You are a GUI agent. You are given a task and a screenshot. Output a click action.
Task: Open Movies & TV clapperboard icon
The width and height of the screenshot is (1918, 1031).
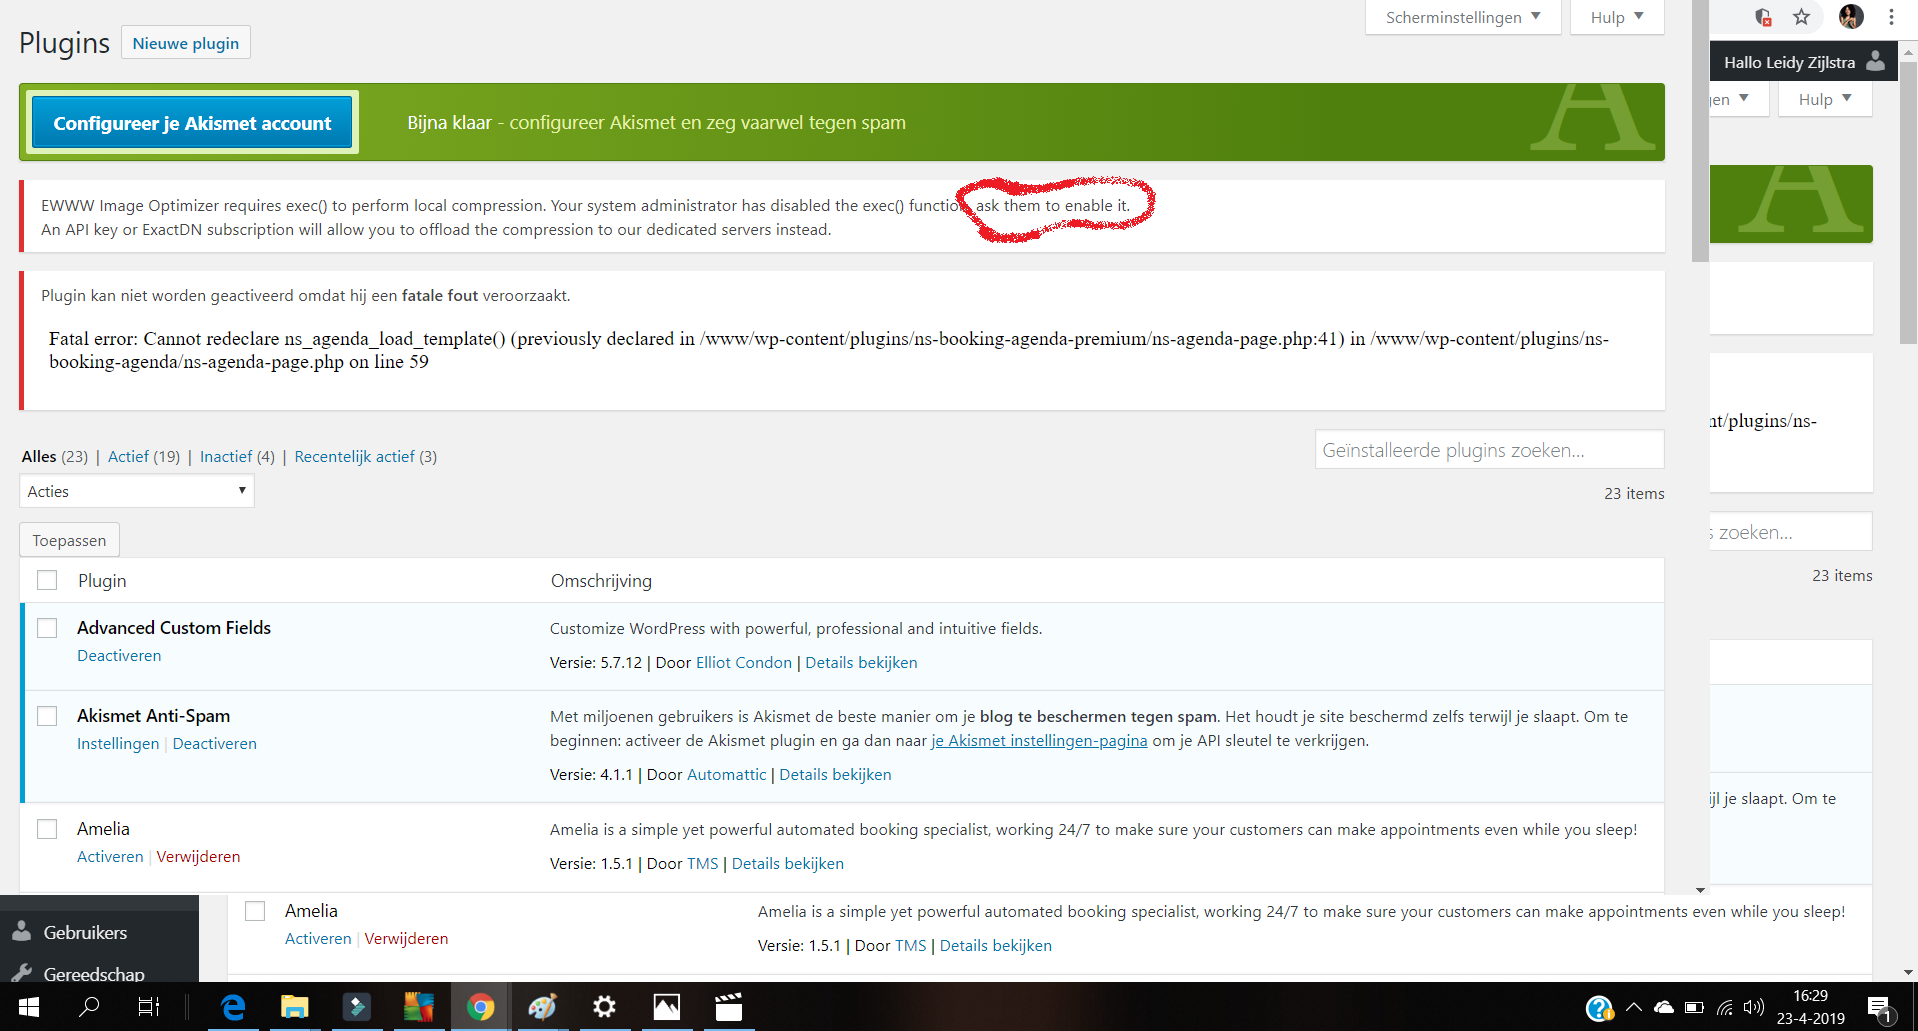(x=729, y=1007)
